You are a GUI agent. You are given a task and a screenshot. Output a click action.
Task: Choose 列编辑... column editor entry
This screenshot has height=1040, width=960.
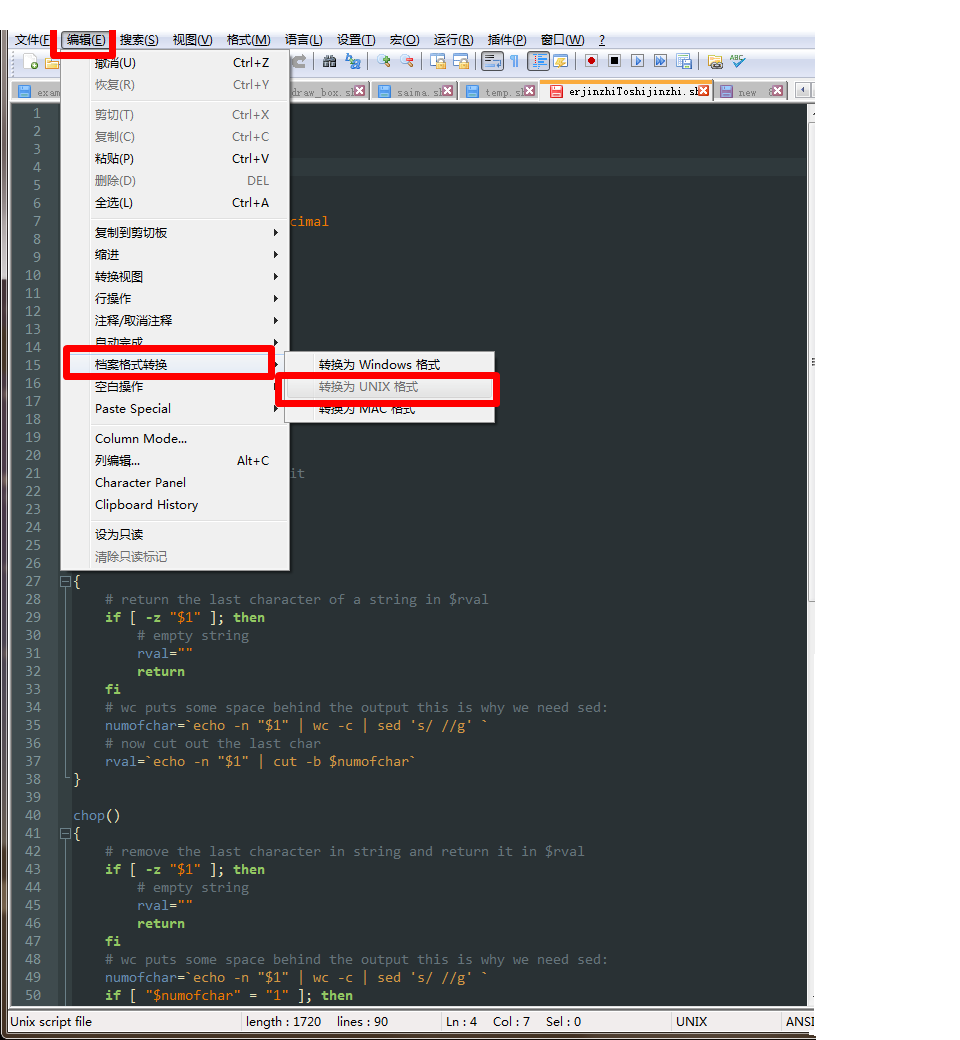pyautogui.click(x=175, y=460)
